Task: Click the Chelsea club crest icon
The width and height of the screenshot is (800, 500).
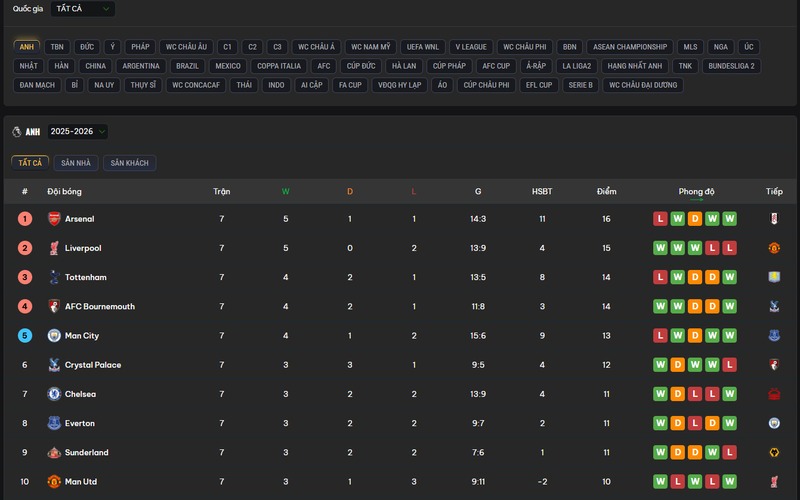Action: point(54,394)
